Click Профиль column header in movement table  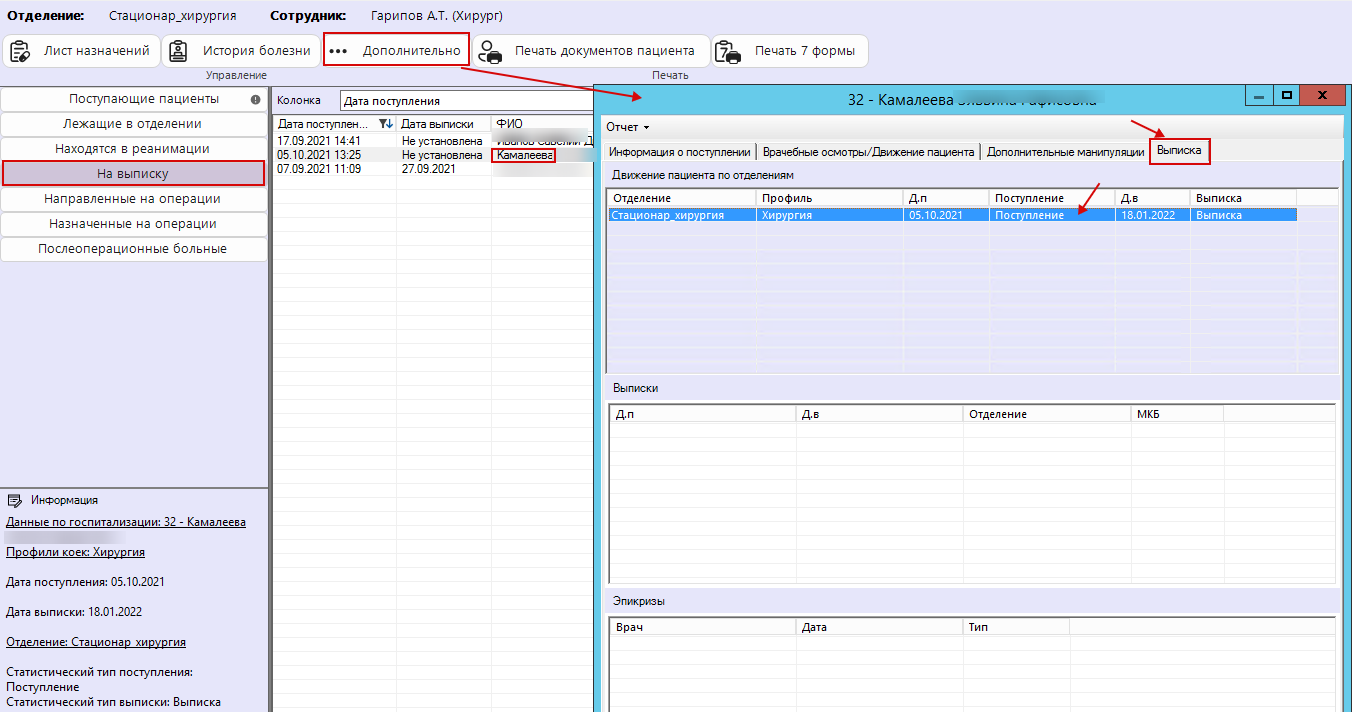point(829,198)
